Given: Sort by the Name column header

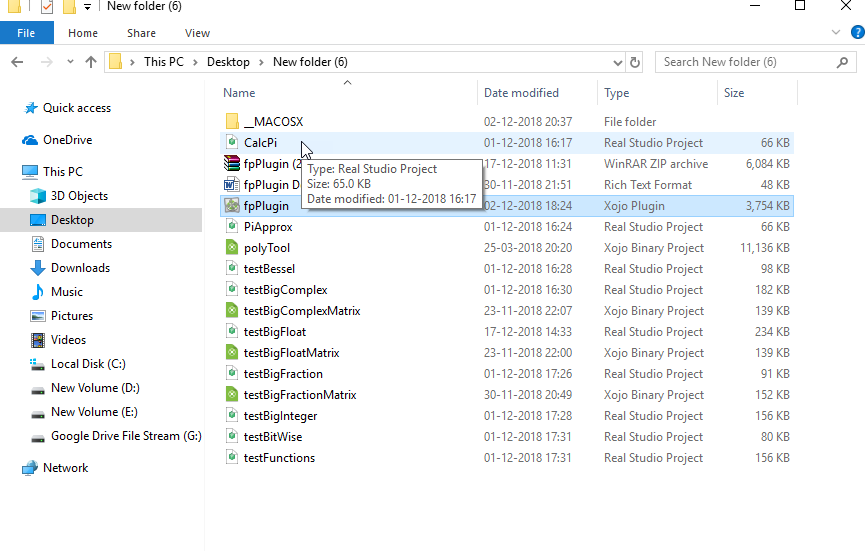Looking at the screenshot, I should pyautogui.click(x=239, y=93).
